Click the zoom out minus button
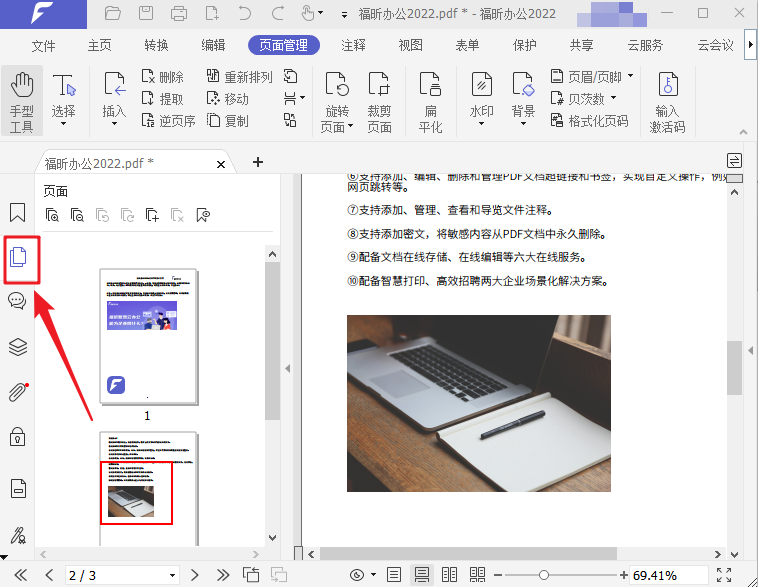The width and height of the screenshot is (758, 587). [x=498, y=575]
